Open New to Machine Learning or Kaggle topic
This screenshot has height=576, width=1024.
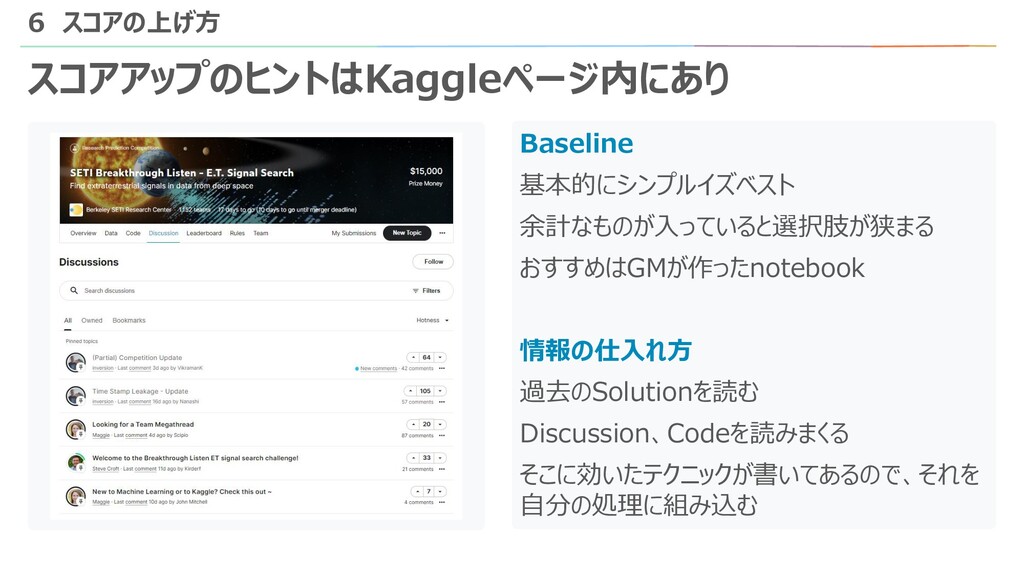pyautogui.click(x=182, y=492)
